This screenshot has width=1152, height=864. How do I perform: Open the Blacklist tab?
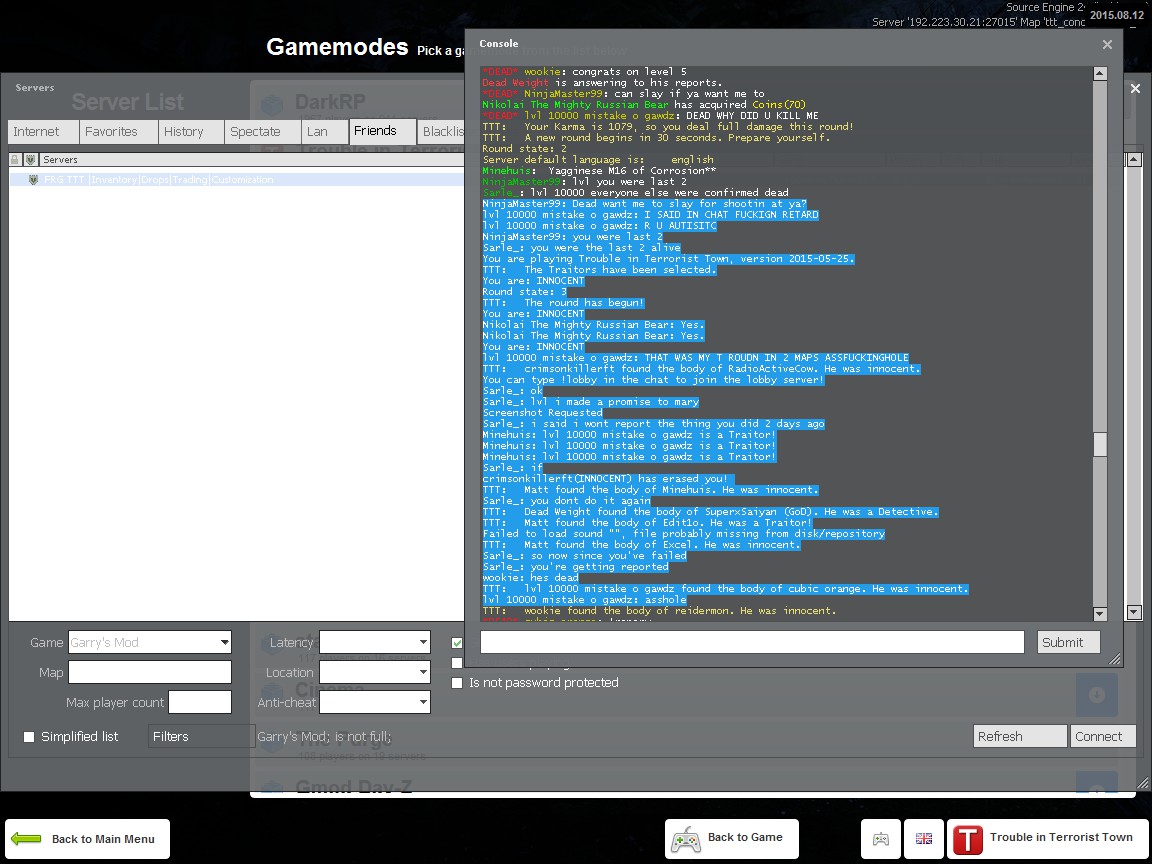pos(442,132)
